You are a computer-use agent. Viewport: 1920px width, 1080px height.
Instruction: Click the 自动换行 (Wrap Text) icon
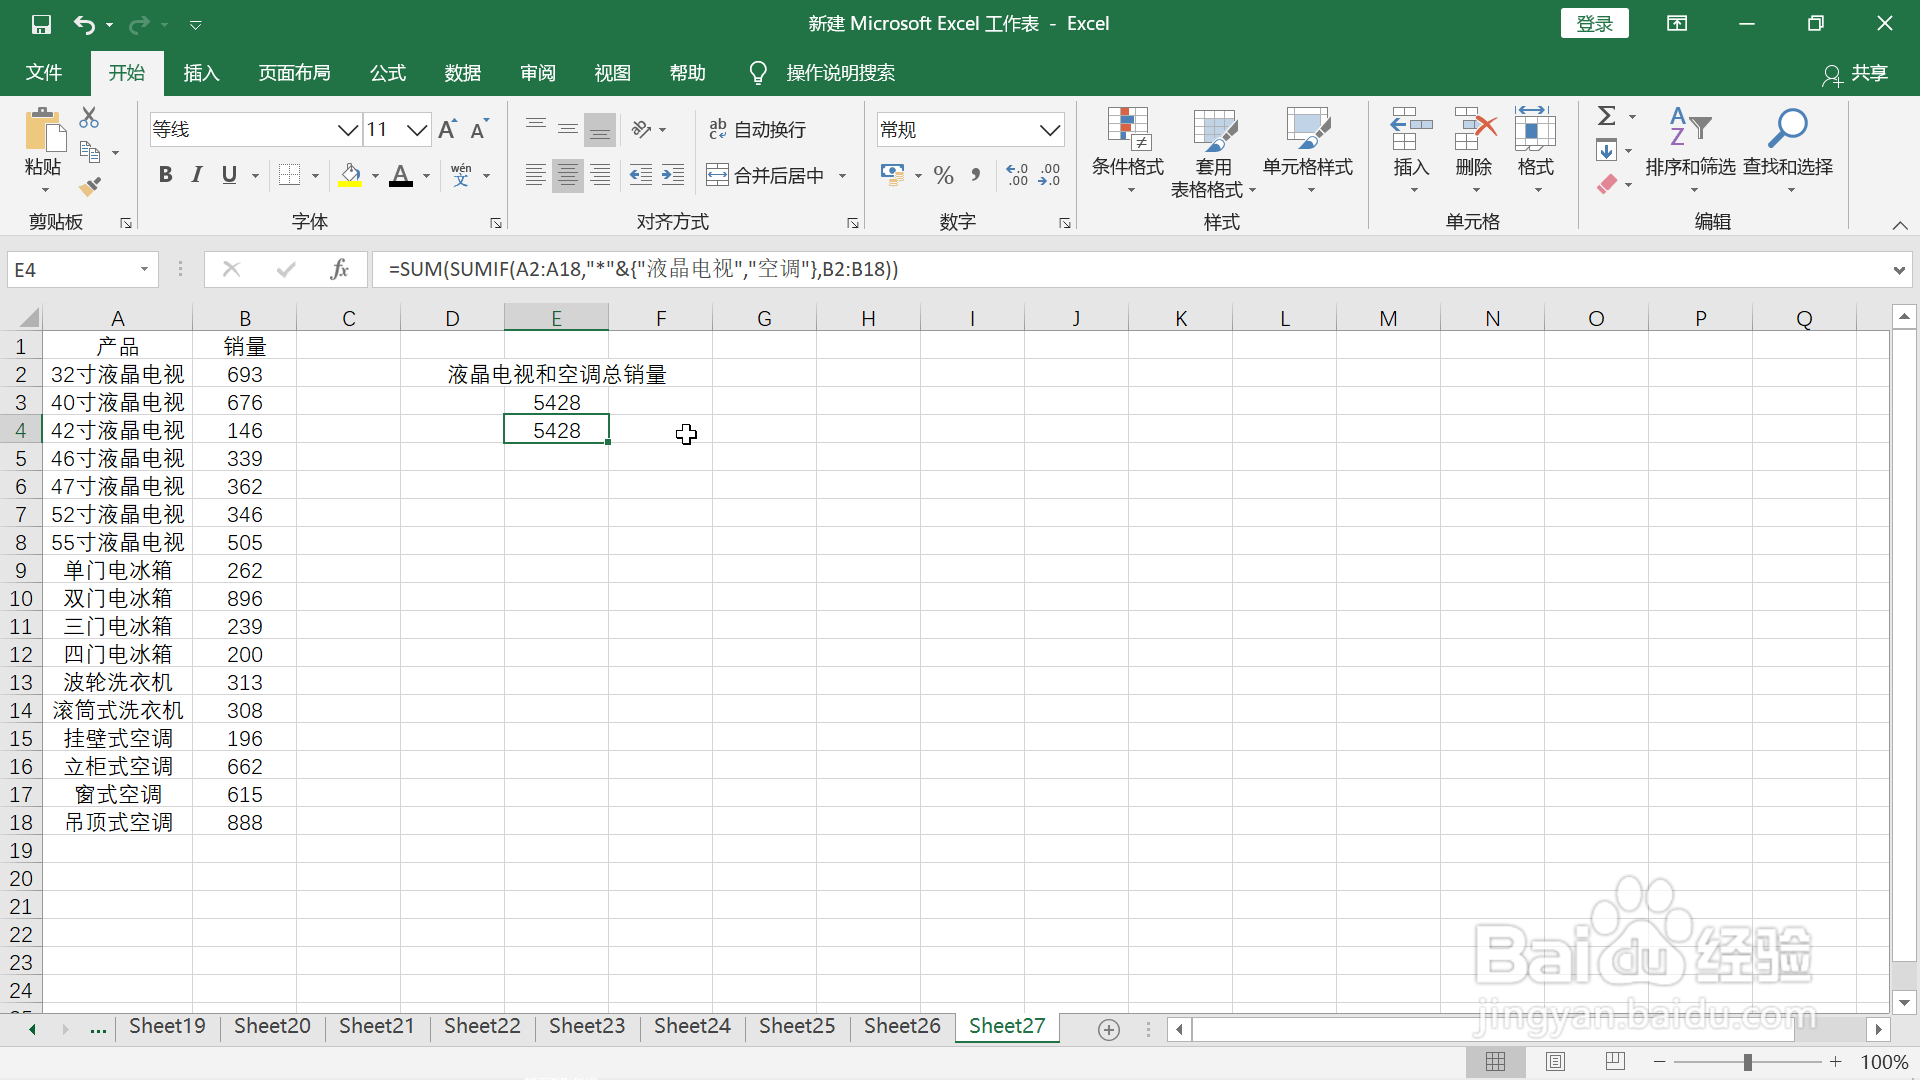pos(716,129)
